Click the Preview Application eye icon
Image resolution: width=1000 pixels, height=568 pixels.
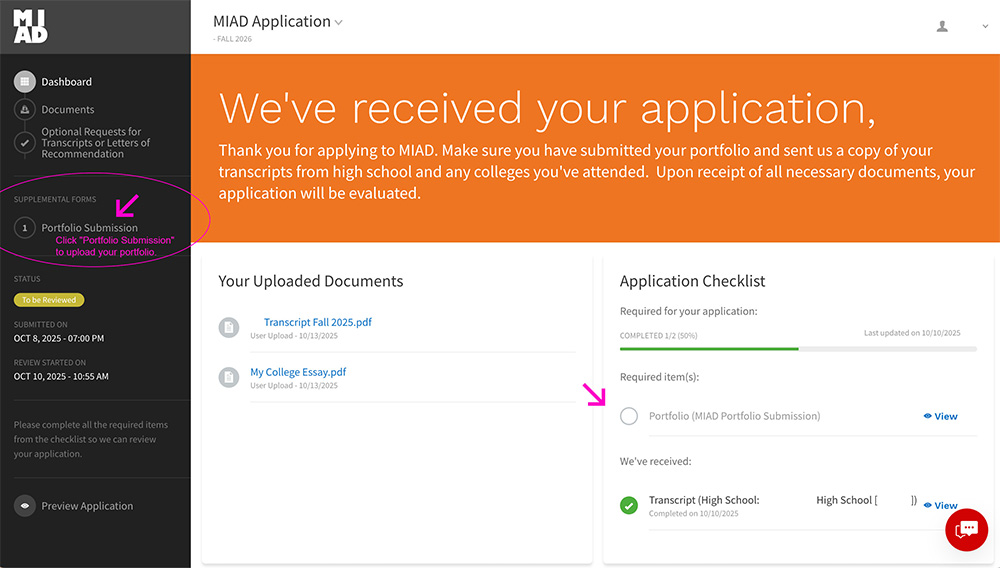pyautogui.click(x=24, y=506)
